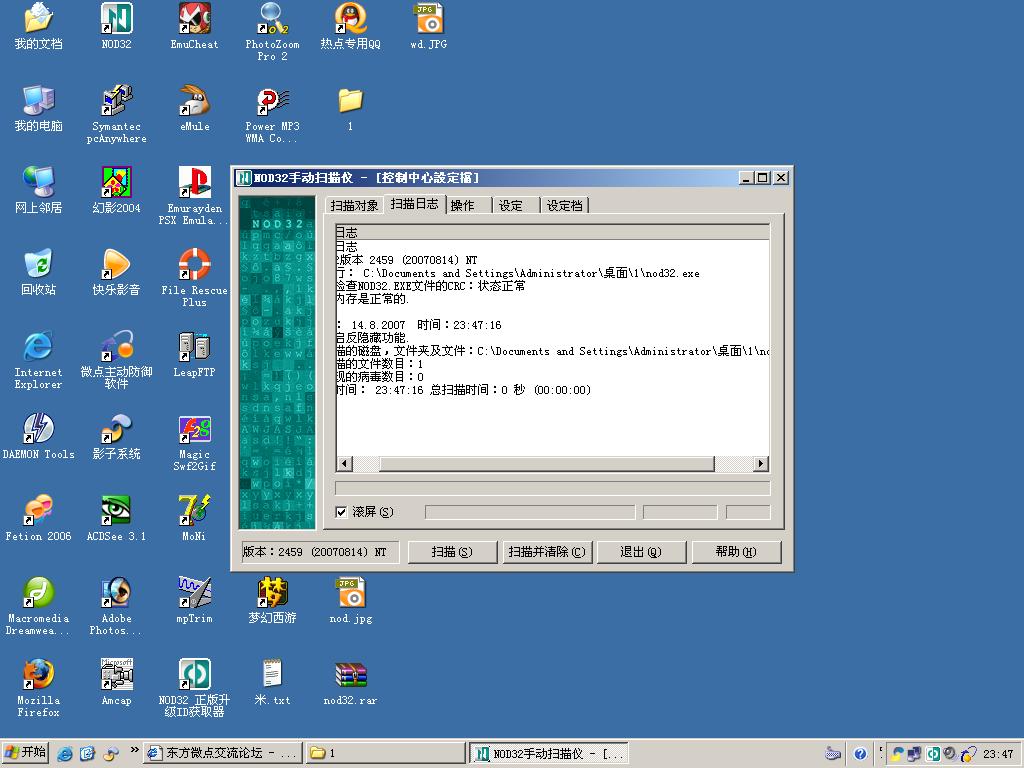Select the Power MP3 WMA converter icon
This screenshot has height=768, width=1024.
click(x=272, y=114)
